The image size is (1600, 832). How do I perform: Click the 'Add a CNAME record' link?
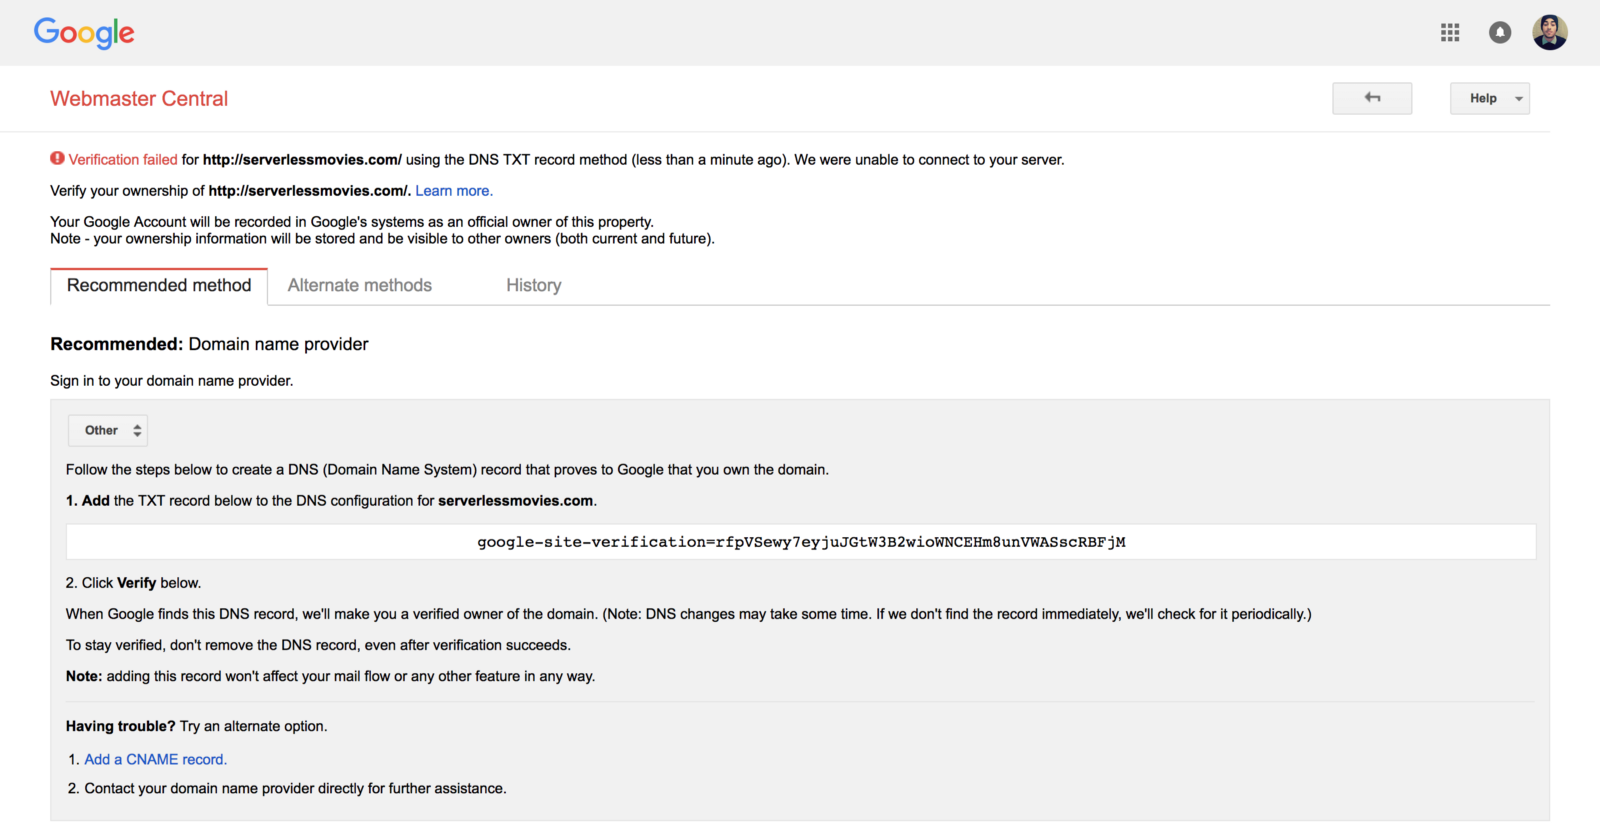pyautogui.click(x=155, y=760)
